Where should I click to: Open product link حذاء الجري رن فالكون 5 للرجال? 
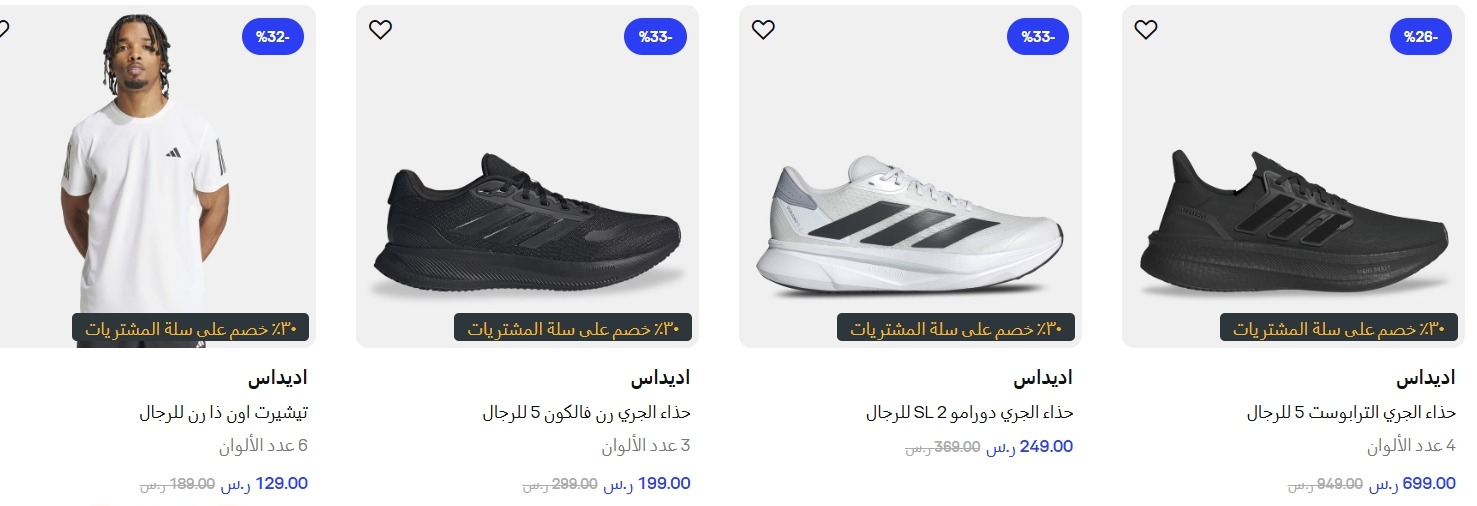pyautogui.click(x=586, y=412)
